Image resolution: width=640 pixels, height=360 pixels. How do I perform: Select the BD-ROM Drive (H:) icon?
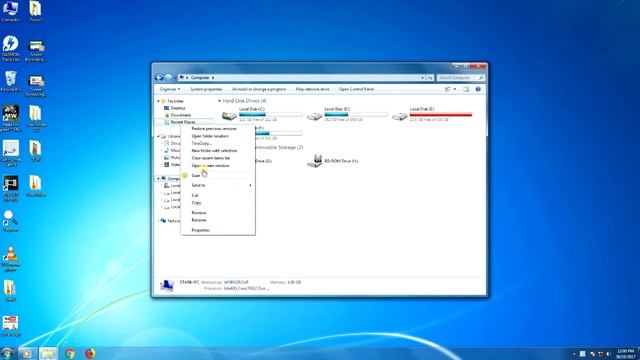pyautogui.click(x=315, y=161)
